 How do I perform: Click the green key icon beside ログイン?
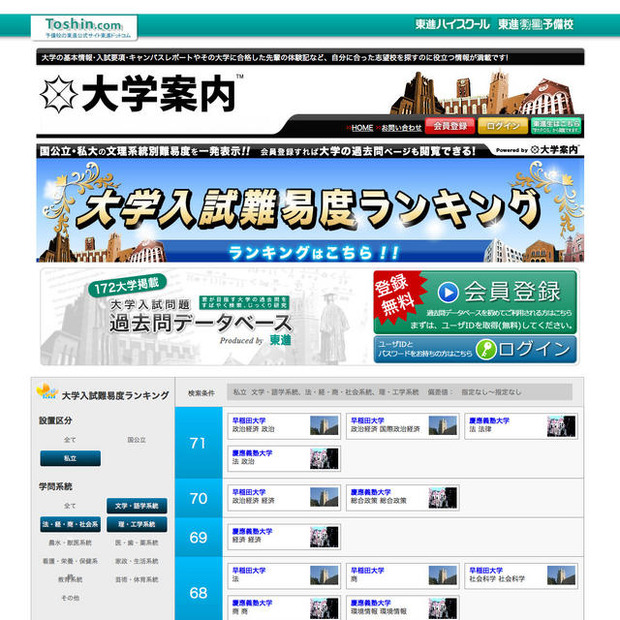click(486, 350)
